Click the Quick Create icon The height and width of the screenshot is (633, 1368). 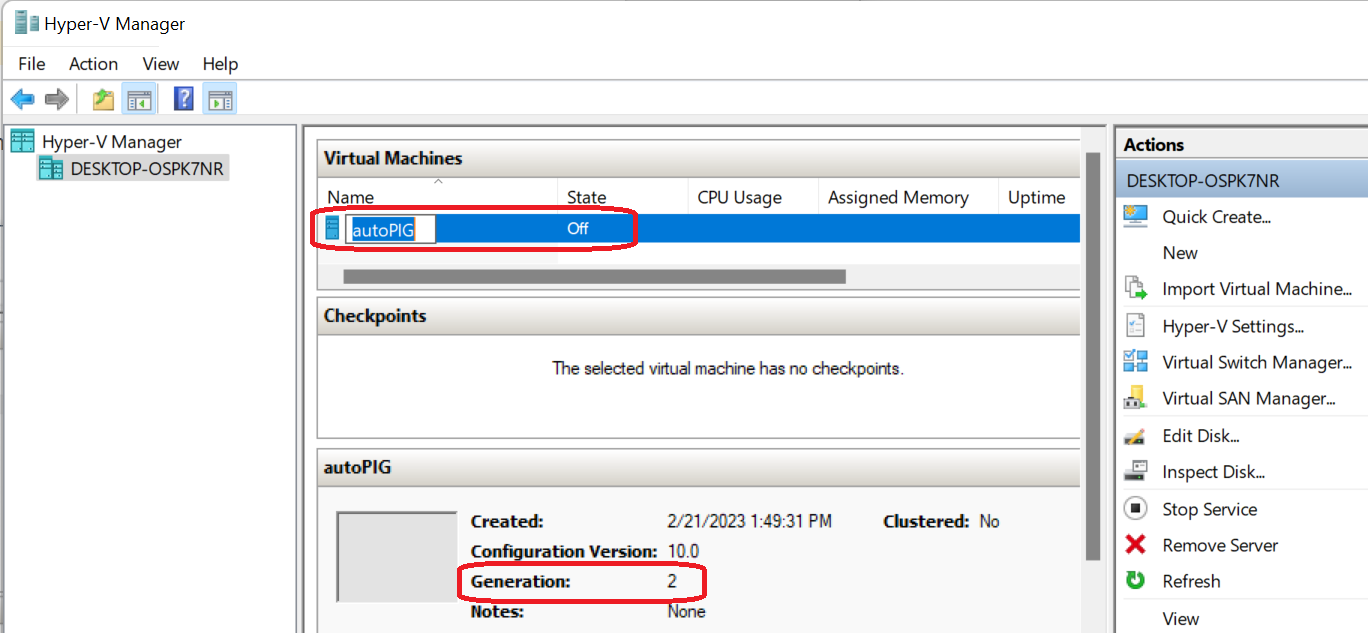1135,216
